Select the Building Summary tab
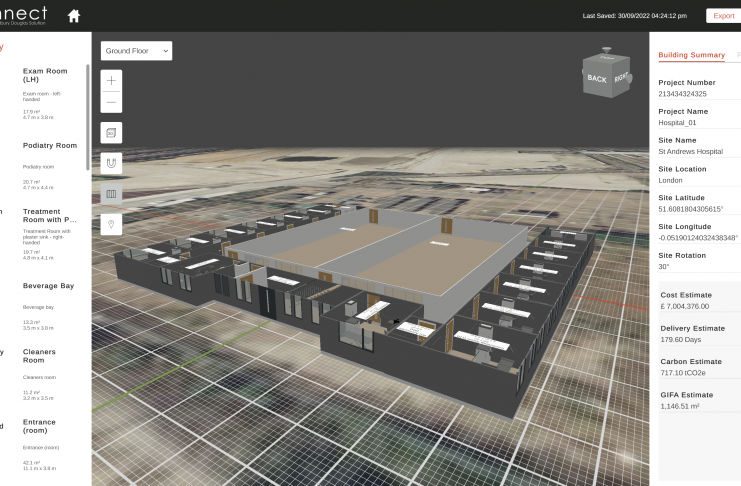The width and height of the screenshot is (741, 486). point(691,55)
